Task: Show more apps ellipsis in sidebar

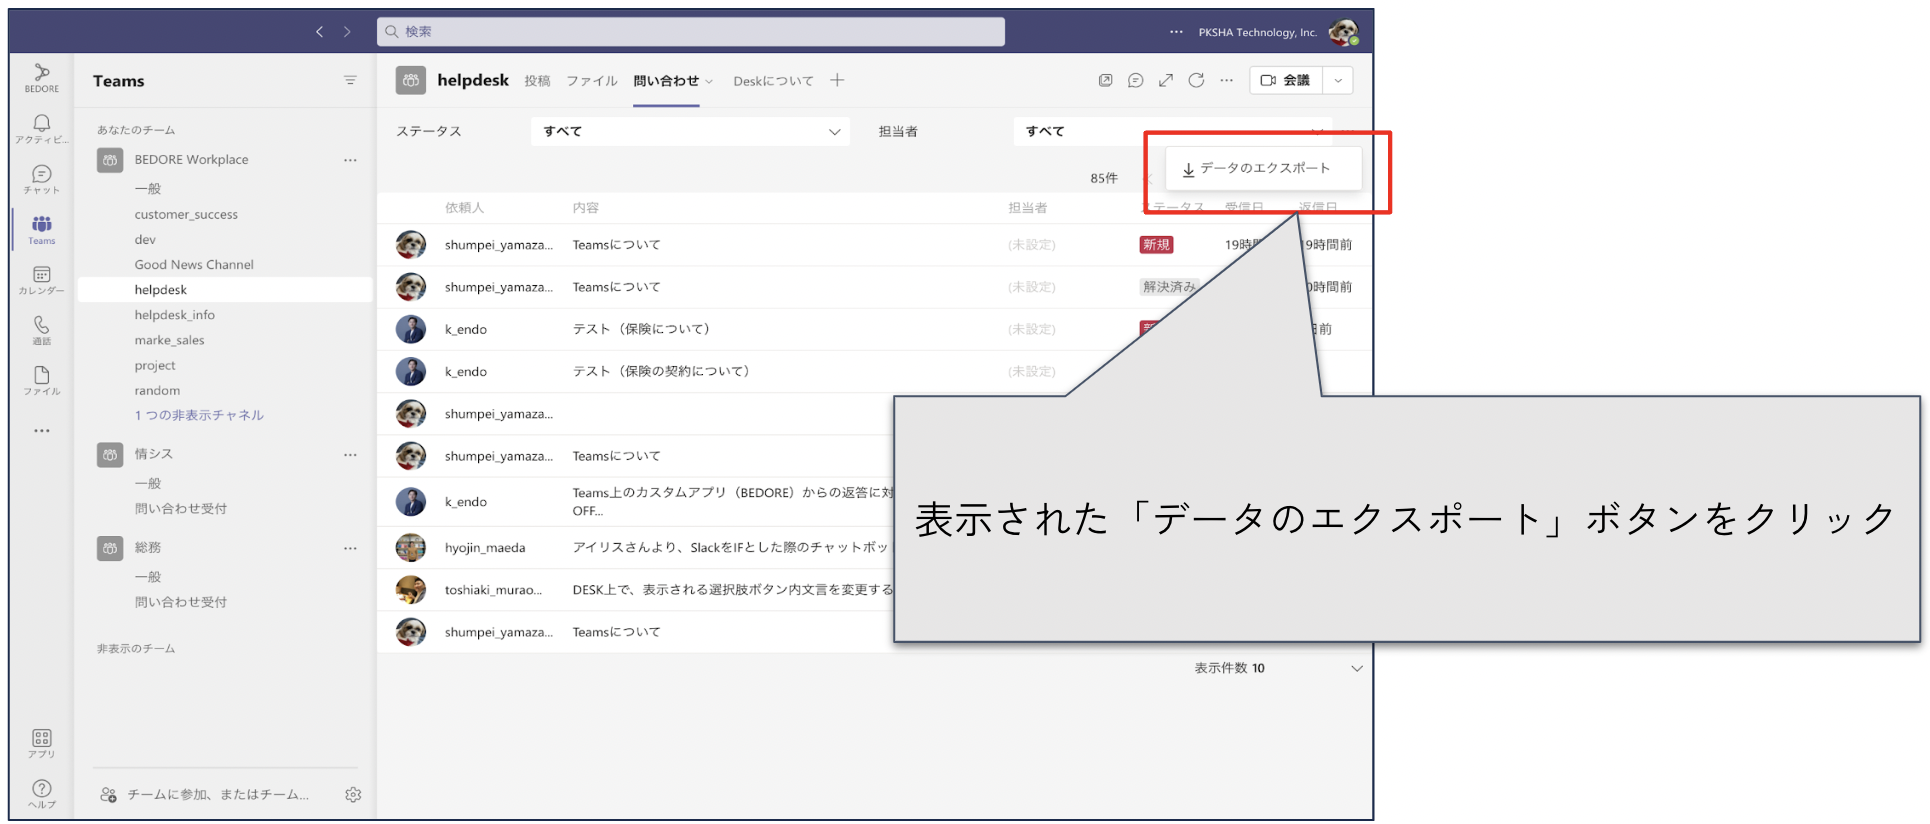Action: coord(41,431)
